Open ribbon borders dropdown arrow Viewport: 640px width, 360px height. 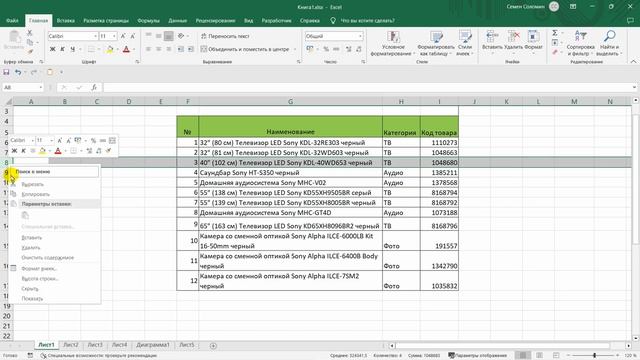[x=100, y=49]
